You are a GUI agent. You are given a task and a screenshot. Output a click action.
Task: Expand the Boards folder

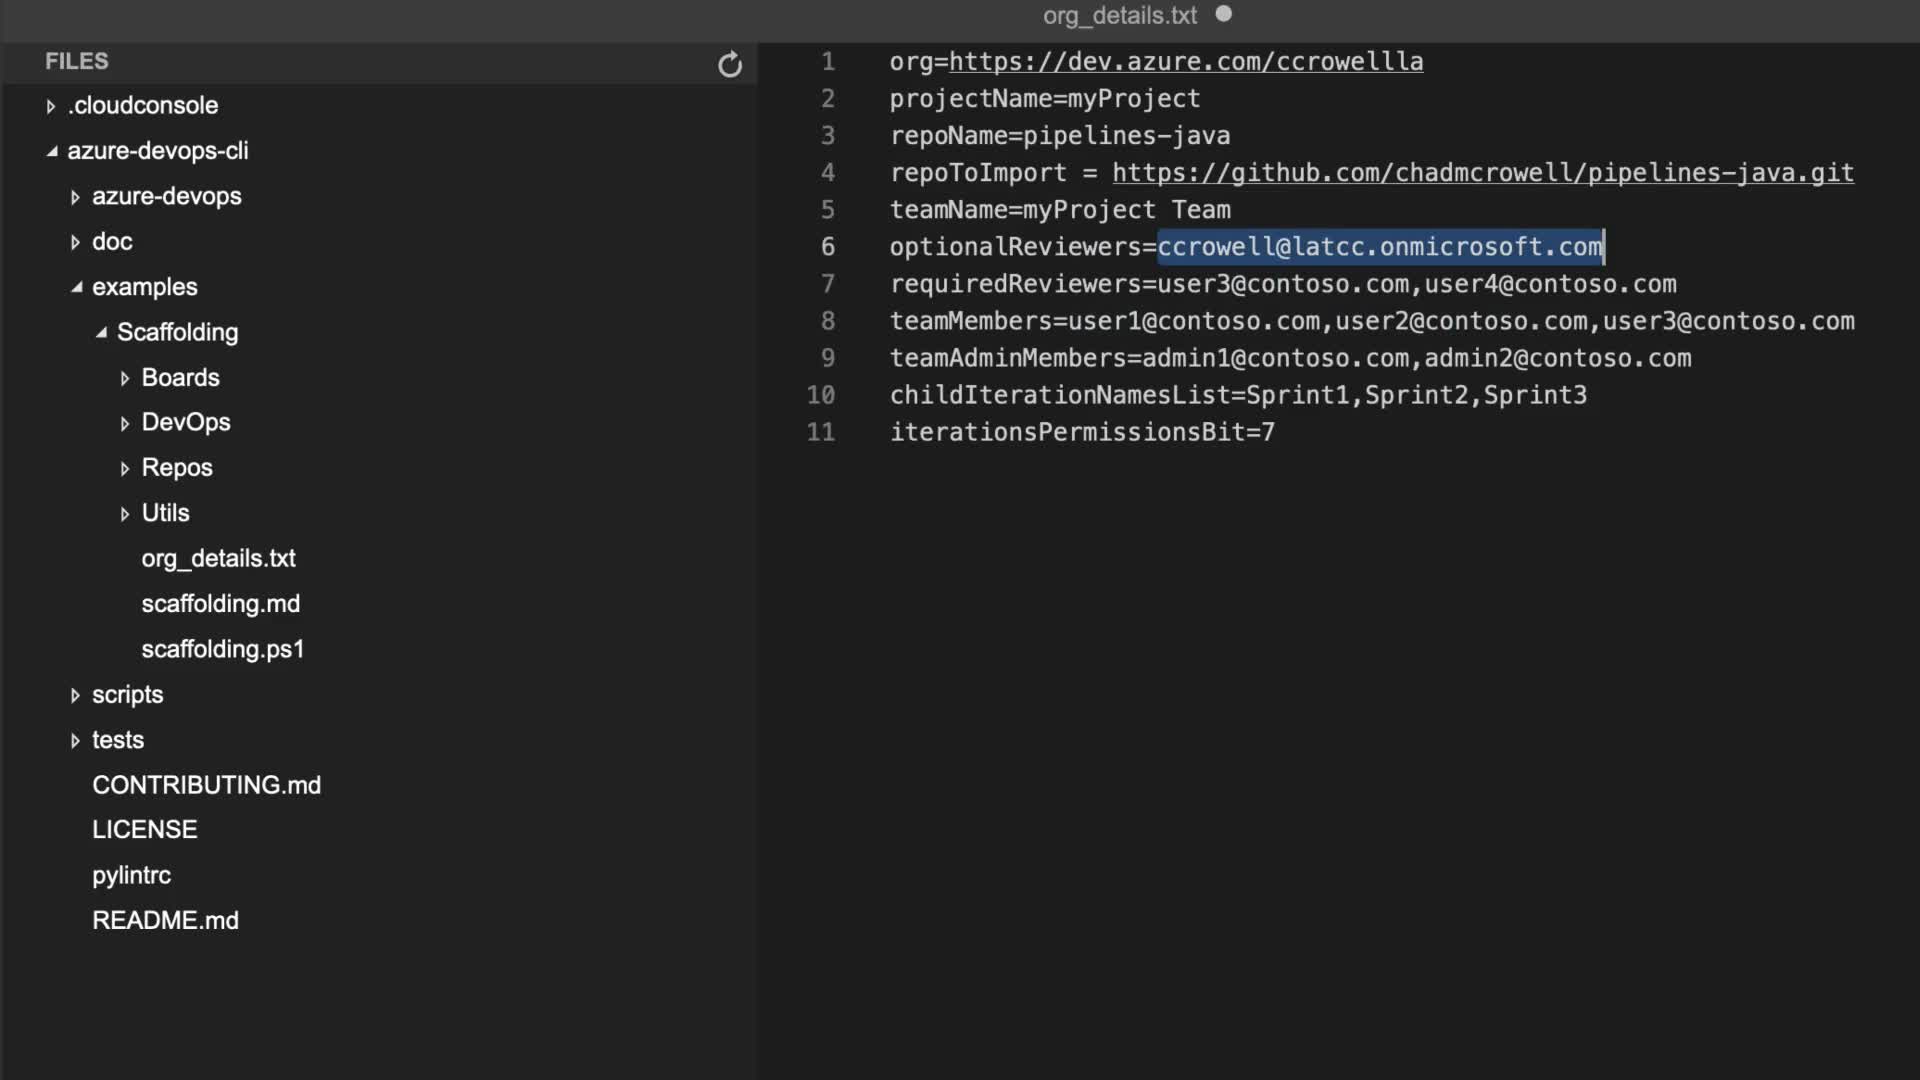pos(180,377)
